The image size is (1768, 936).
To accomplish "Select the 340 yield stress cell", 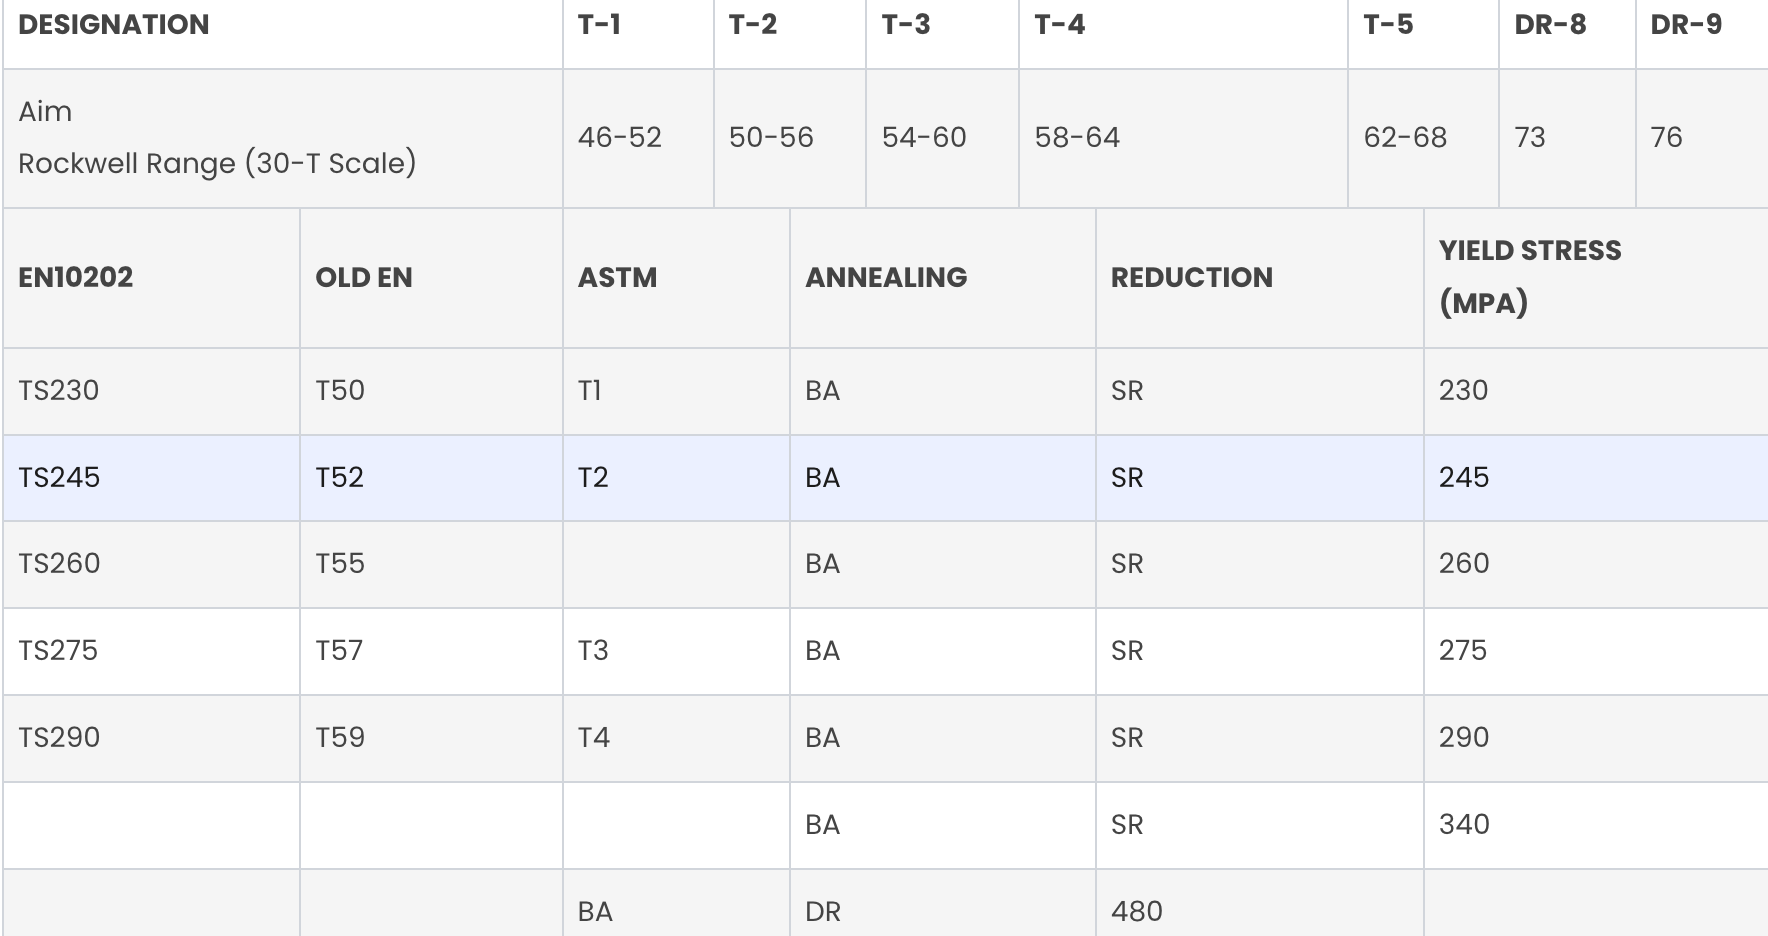I will 1596,825.
